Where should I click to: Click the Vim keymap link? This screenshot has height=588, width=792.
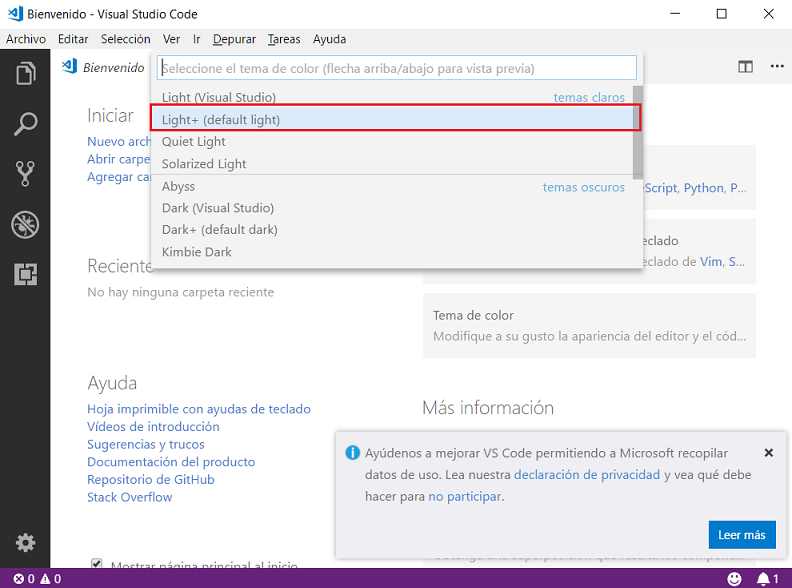(x=711, y=262)
